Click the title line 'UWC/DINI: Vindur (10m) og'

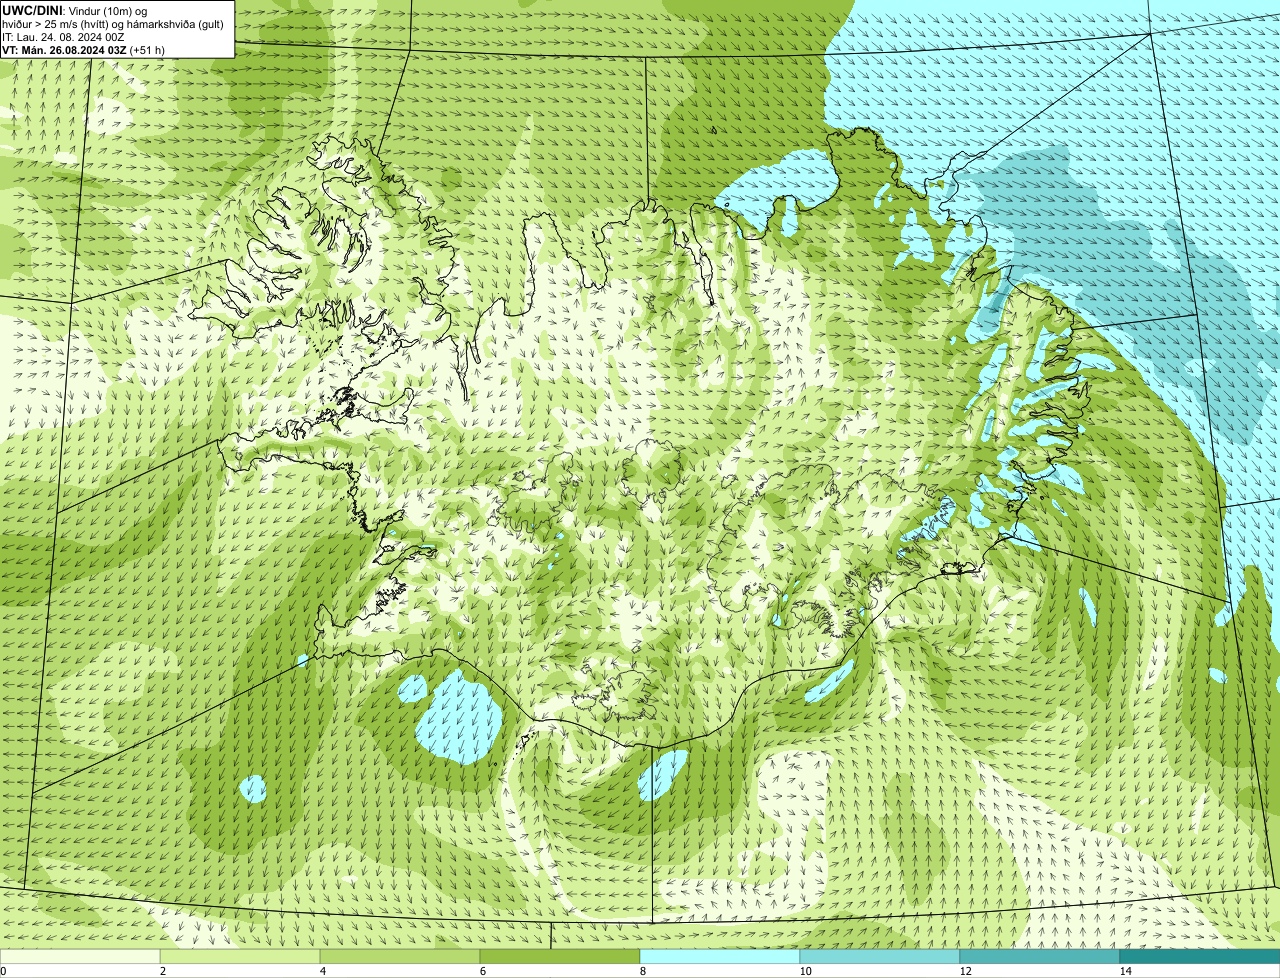[x=75, y=10]
